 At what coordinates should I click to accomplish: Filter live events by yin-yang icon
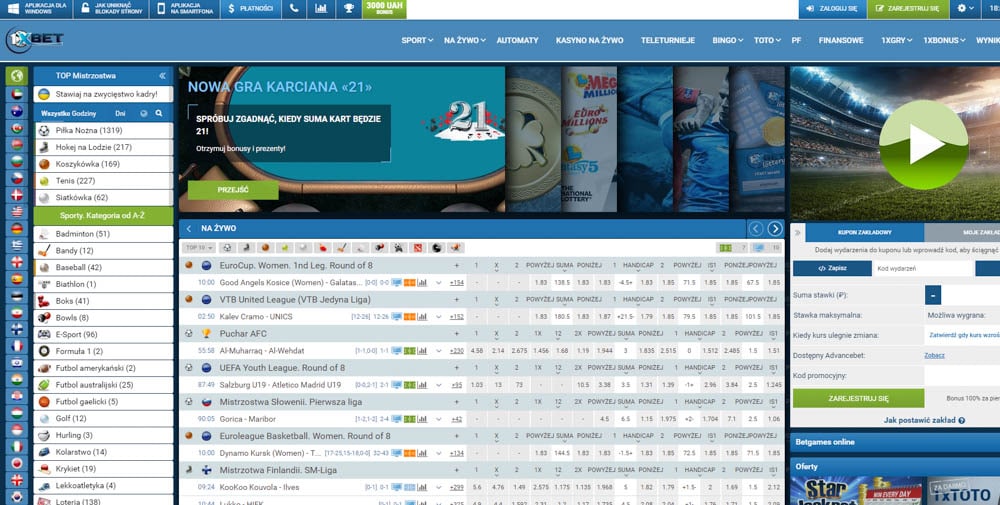coord(437,247)
